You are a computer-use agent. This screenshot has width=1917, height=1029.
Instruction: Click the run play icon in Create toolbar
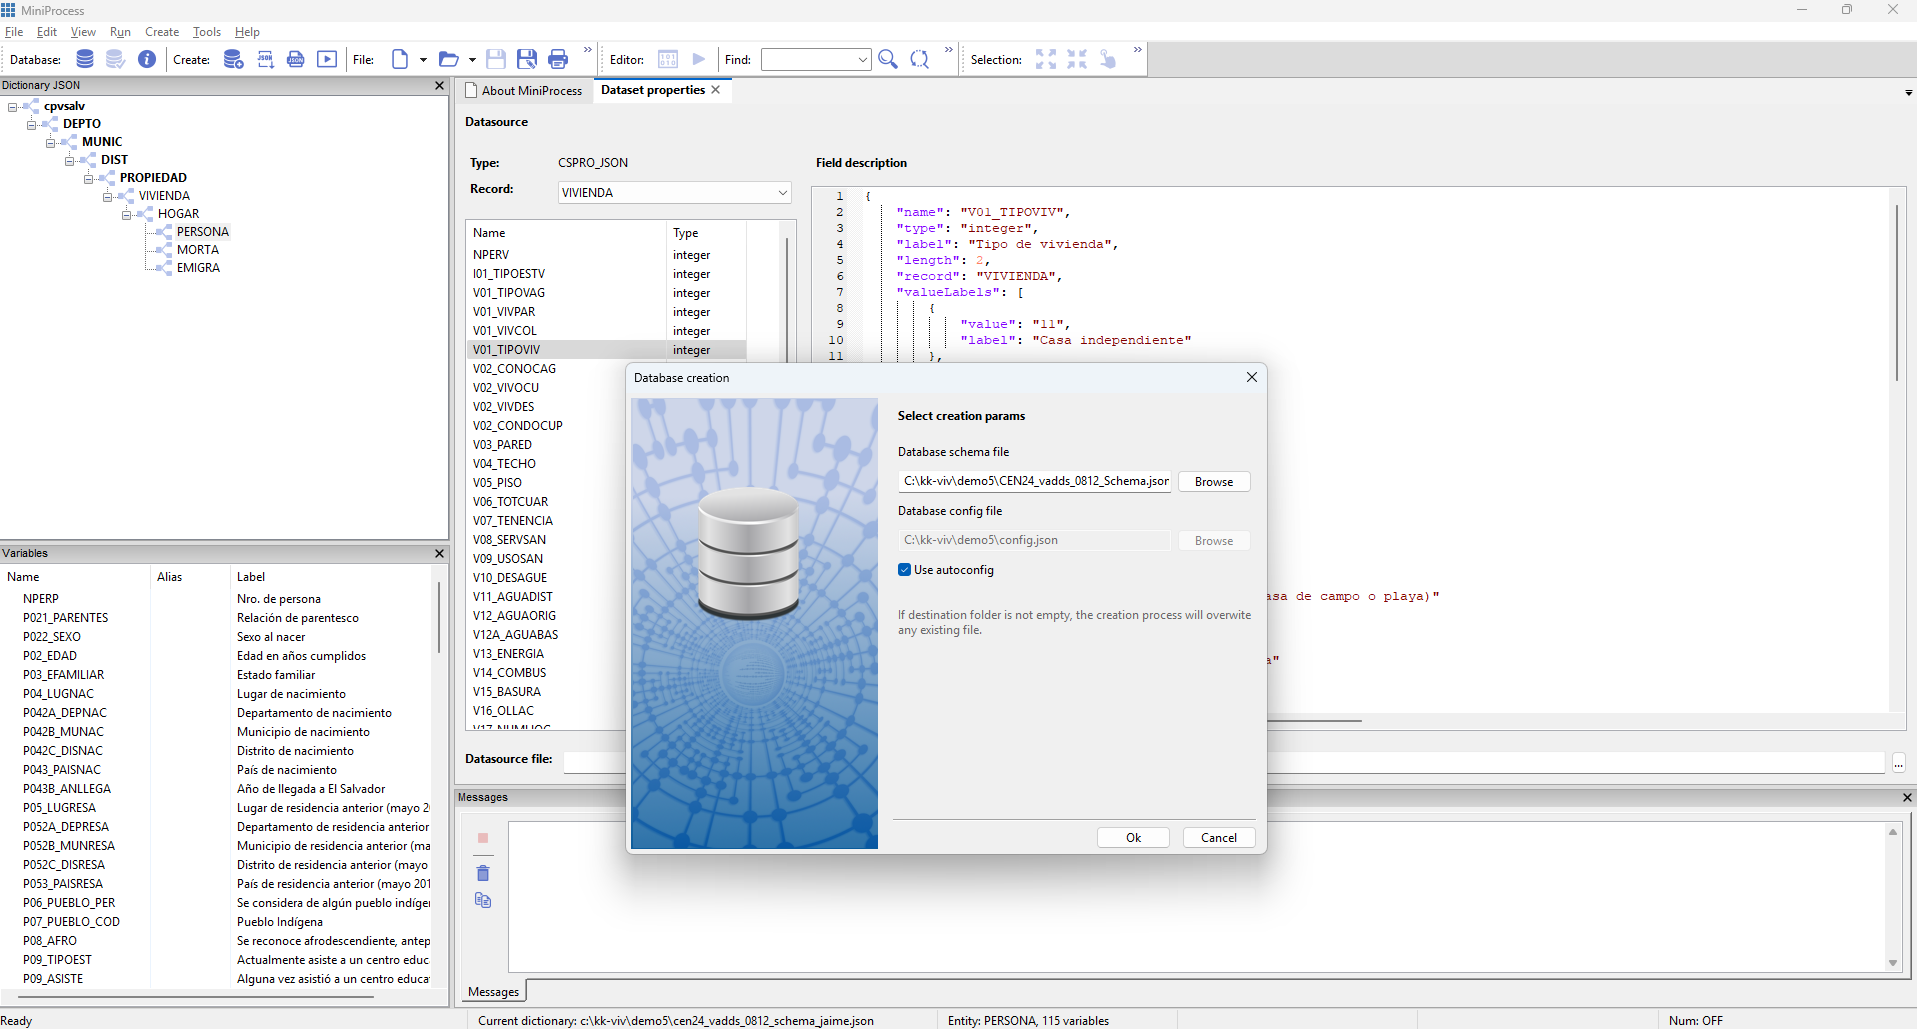point(327,59)
